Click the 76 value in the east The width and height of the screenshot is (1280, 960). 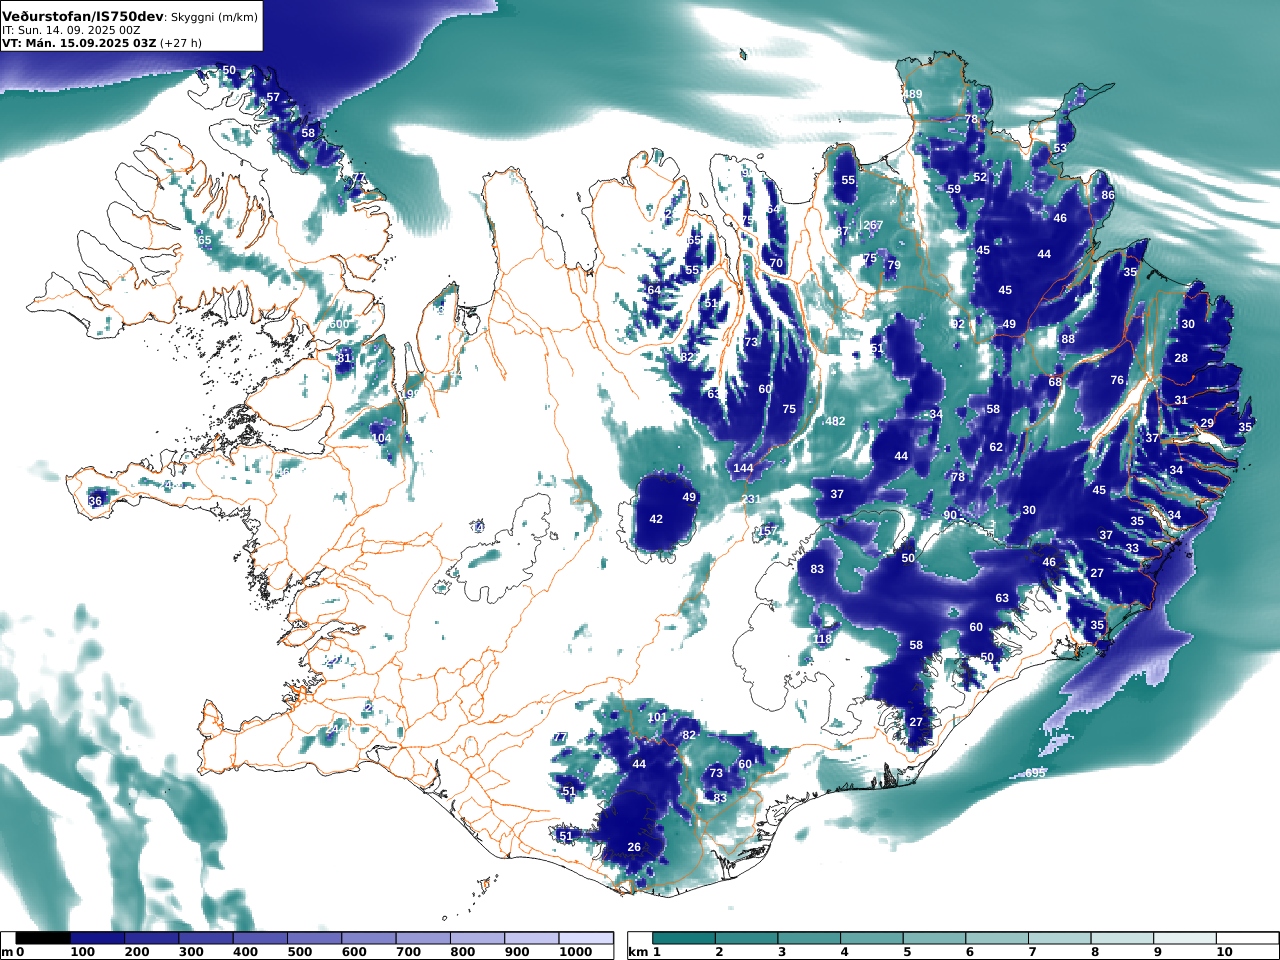1117,380
